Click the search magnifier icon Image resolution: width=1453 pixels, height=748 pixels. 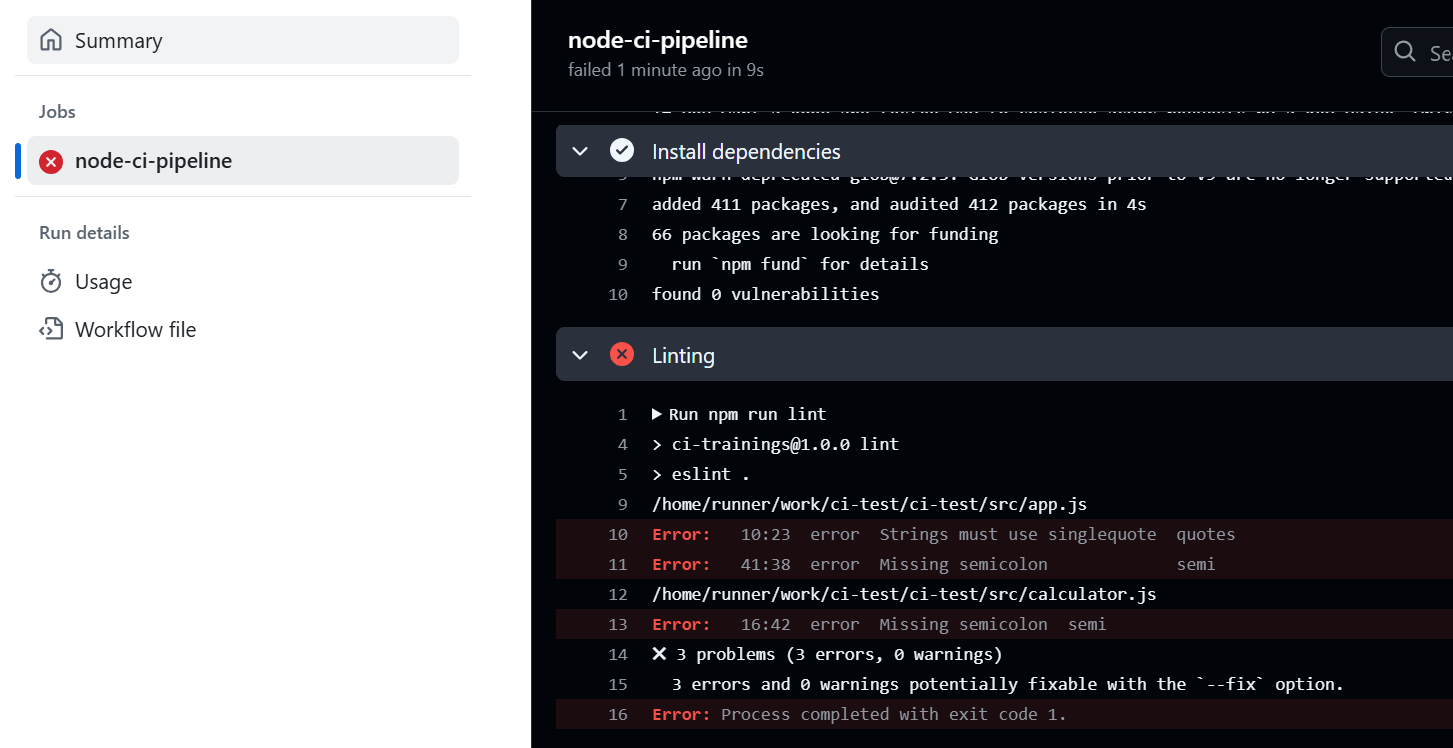click(x=1405, y=52)
